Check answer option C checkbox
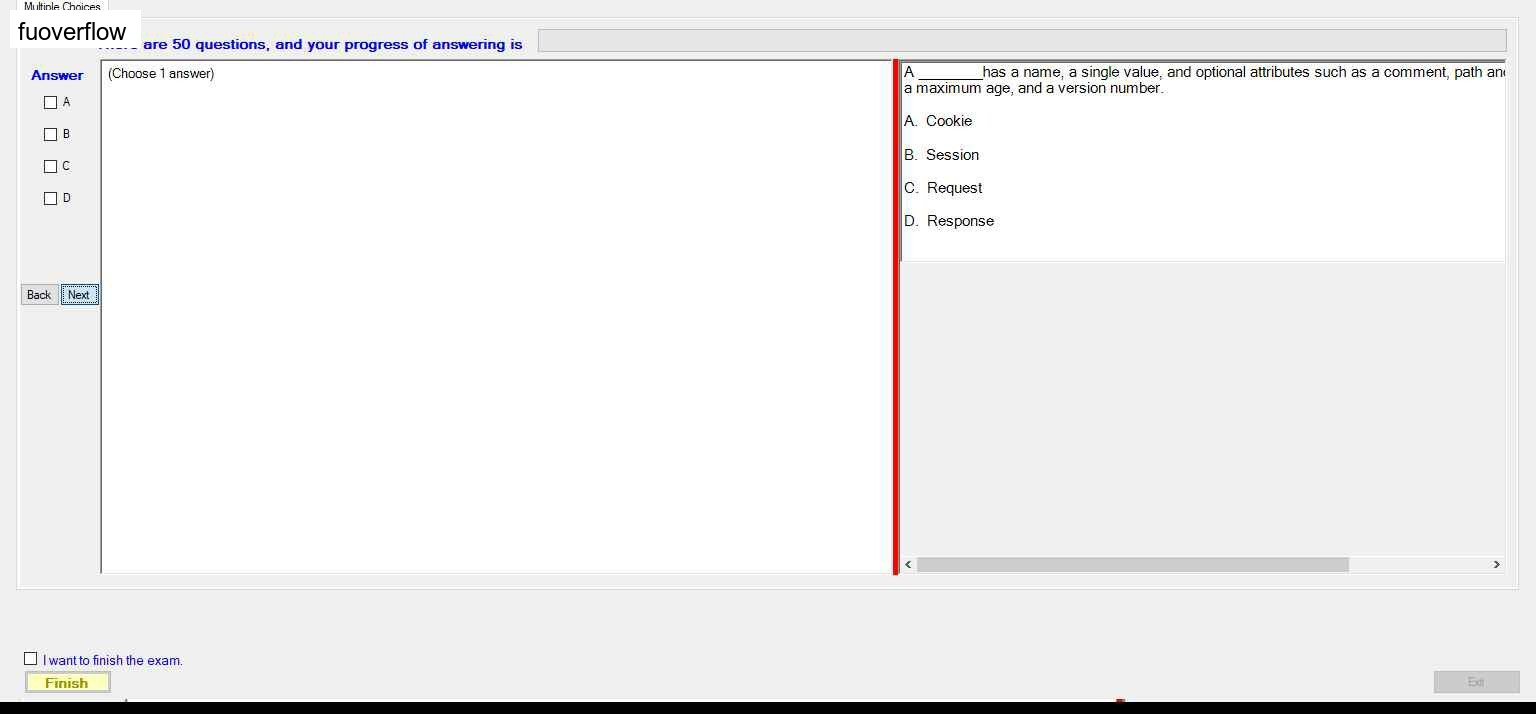Screen dimensions: 1536x714 (x=51, y=166)
